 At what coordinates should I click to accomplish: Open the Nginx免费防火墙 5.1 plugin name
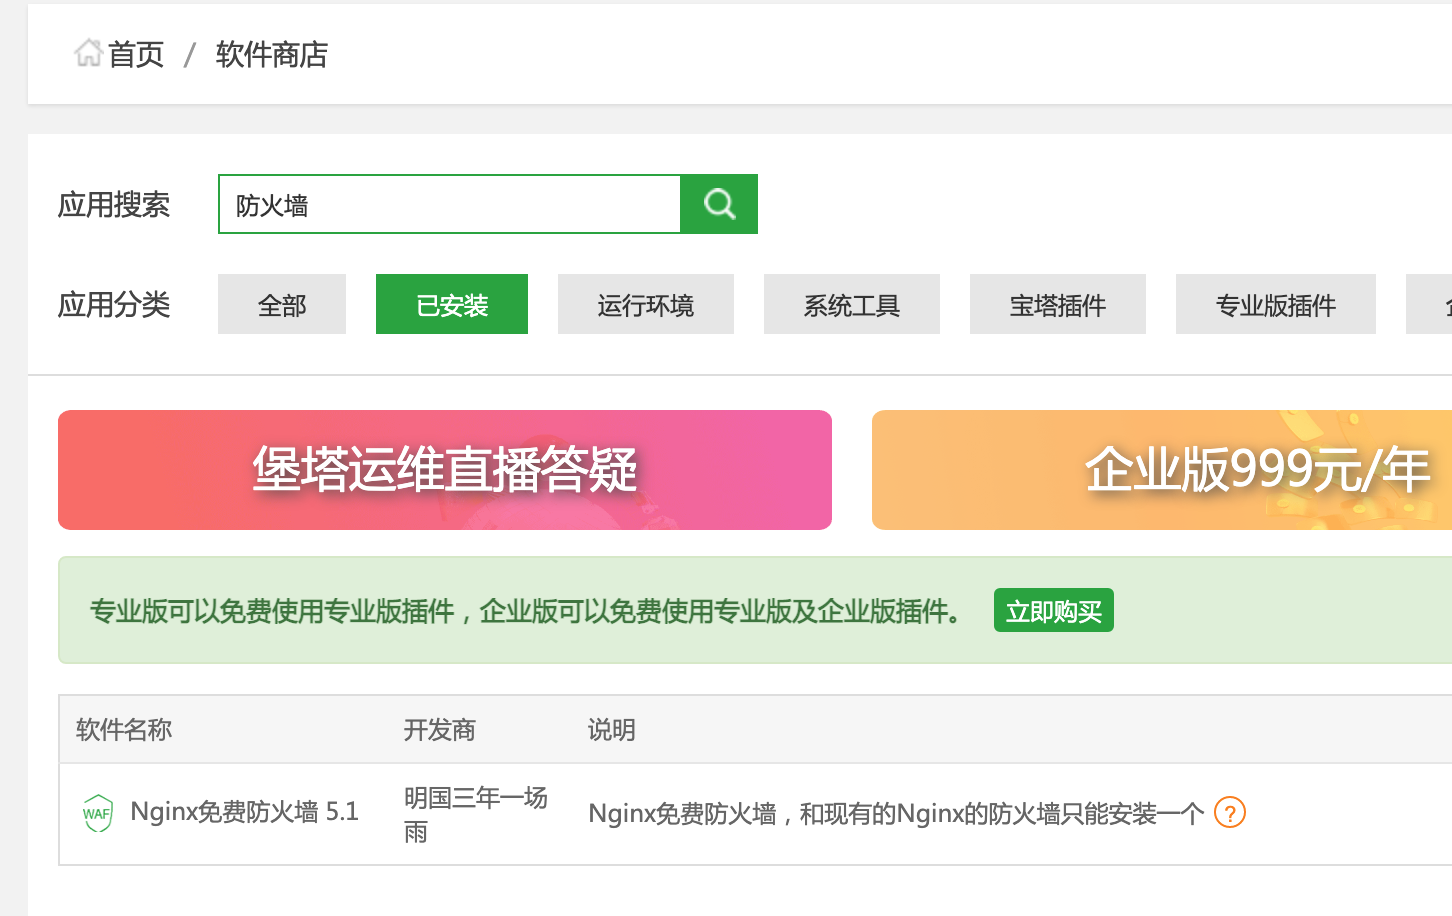(244, 812)
